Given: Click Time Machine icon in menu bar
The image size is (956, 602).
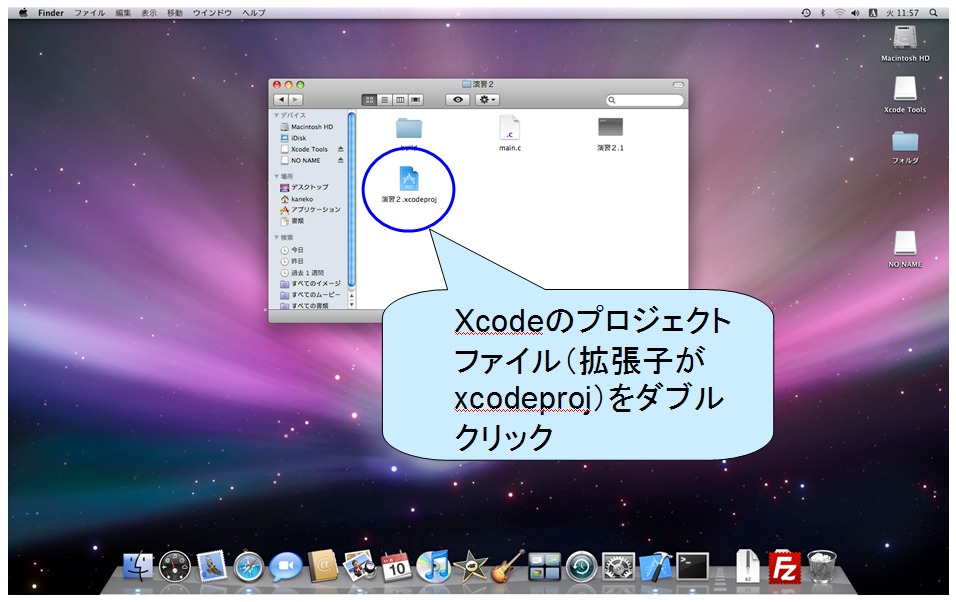Looking at the screenshot, I should click(x=806, y=13).
